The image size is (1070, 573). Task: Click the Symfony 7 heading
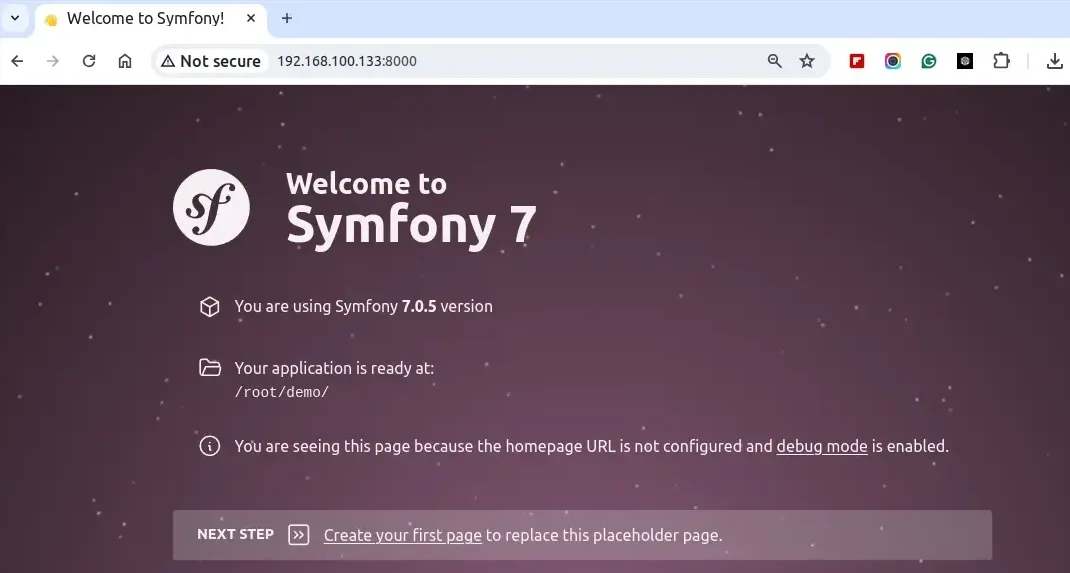[411, 224]
